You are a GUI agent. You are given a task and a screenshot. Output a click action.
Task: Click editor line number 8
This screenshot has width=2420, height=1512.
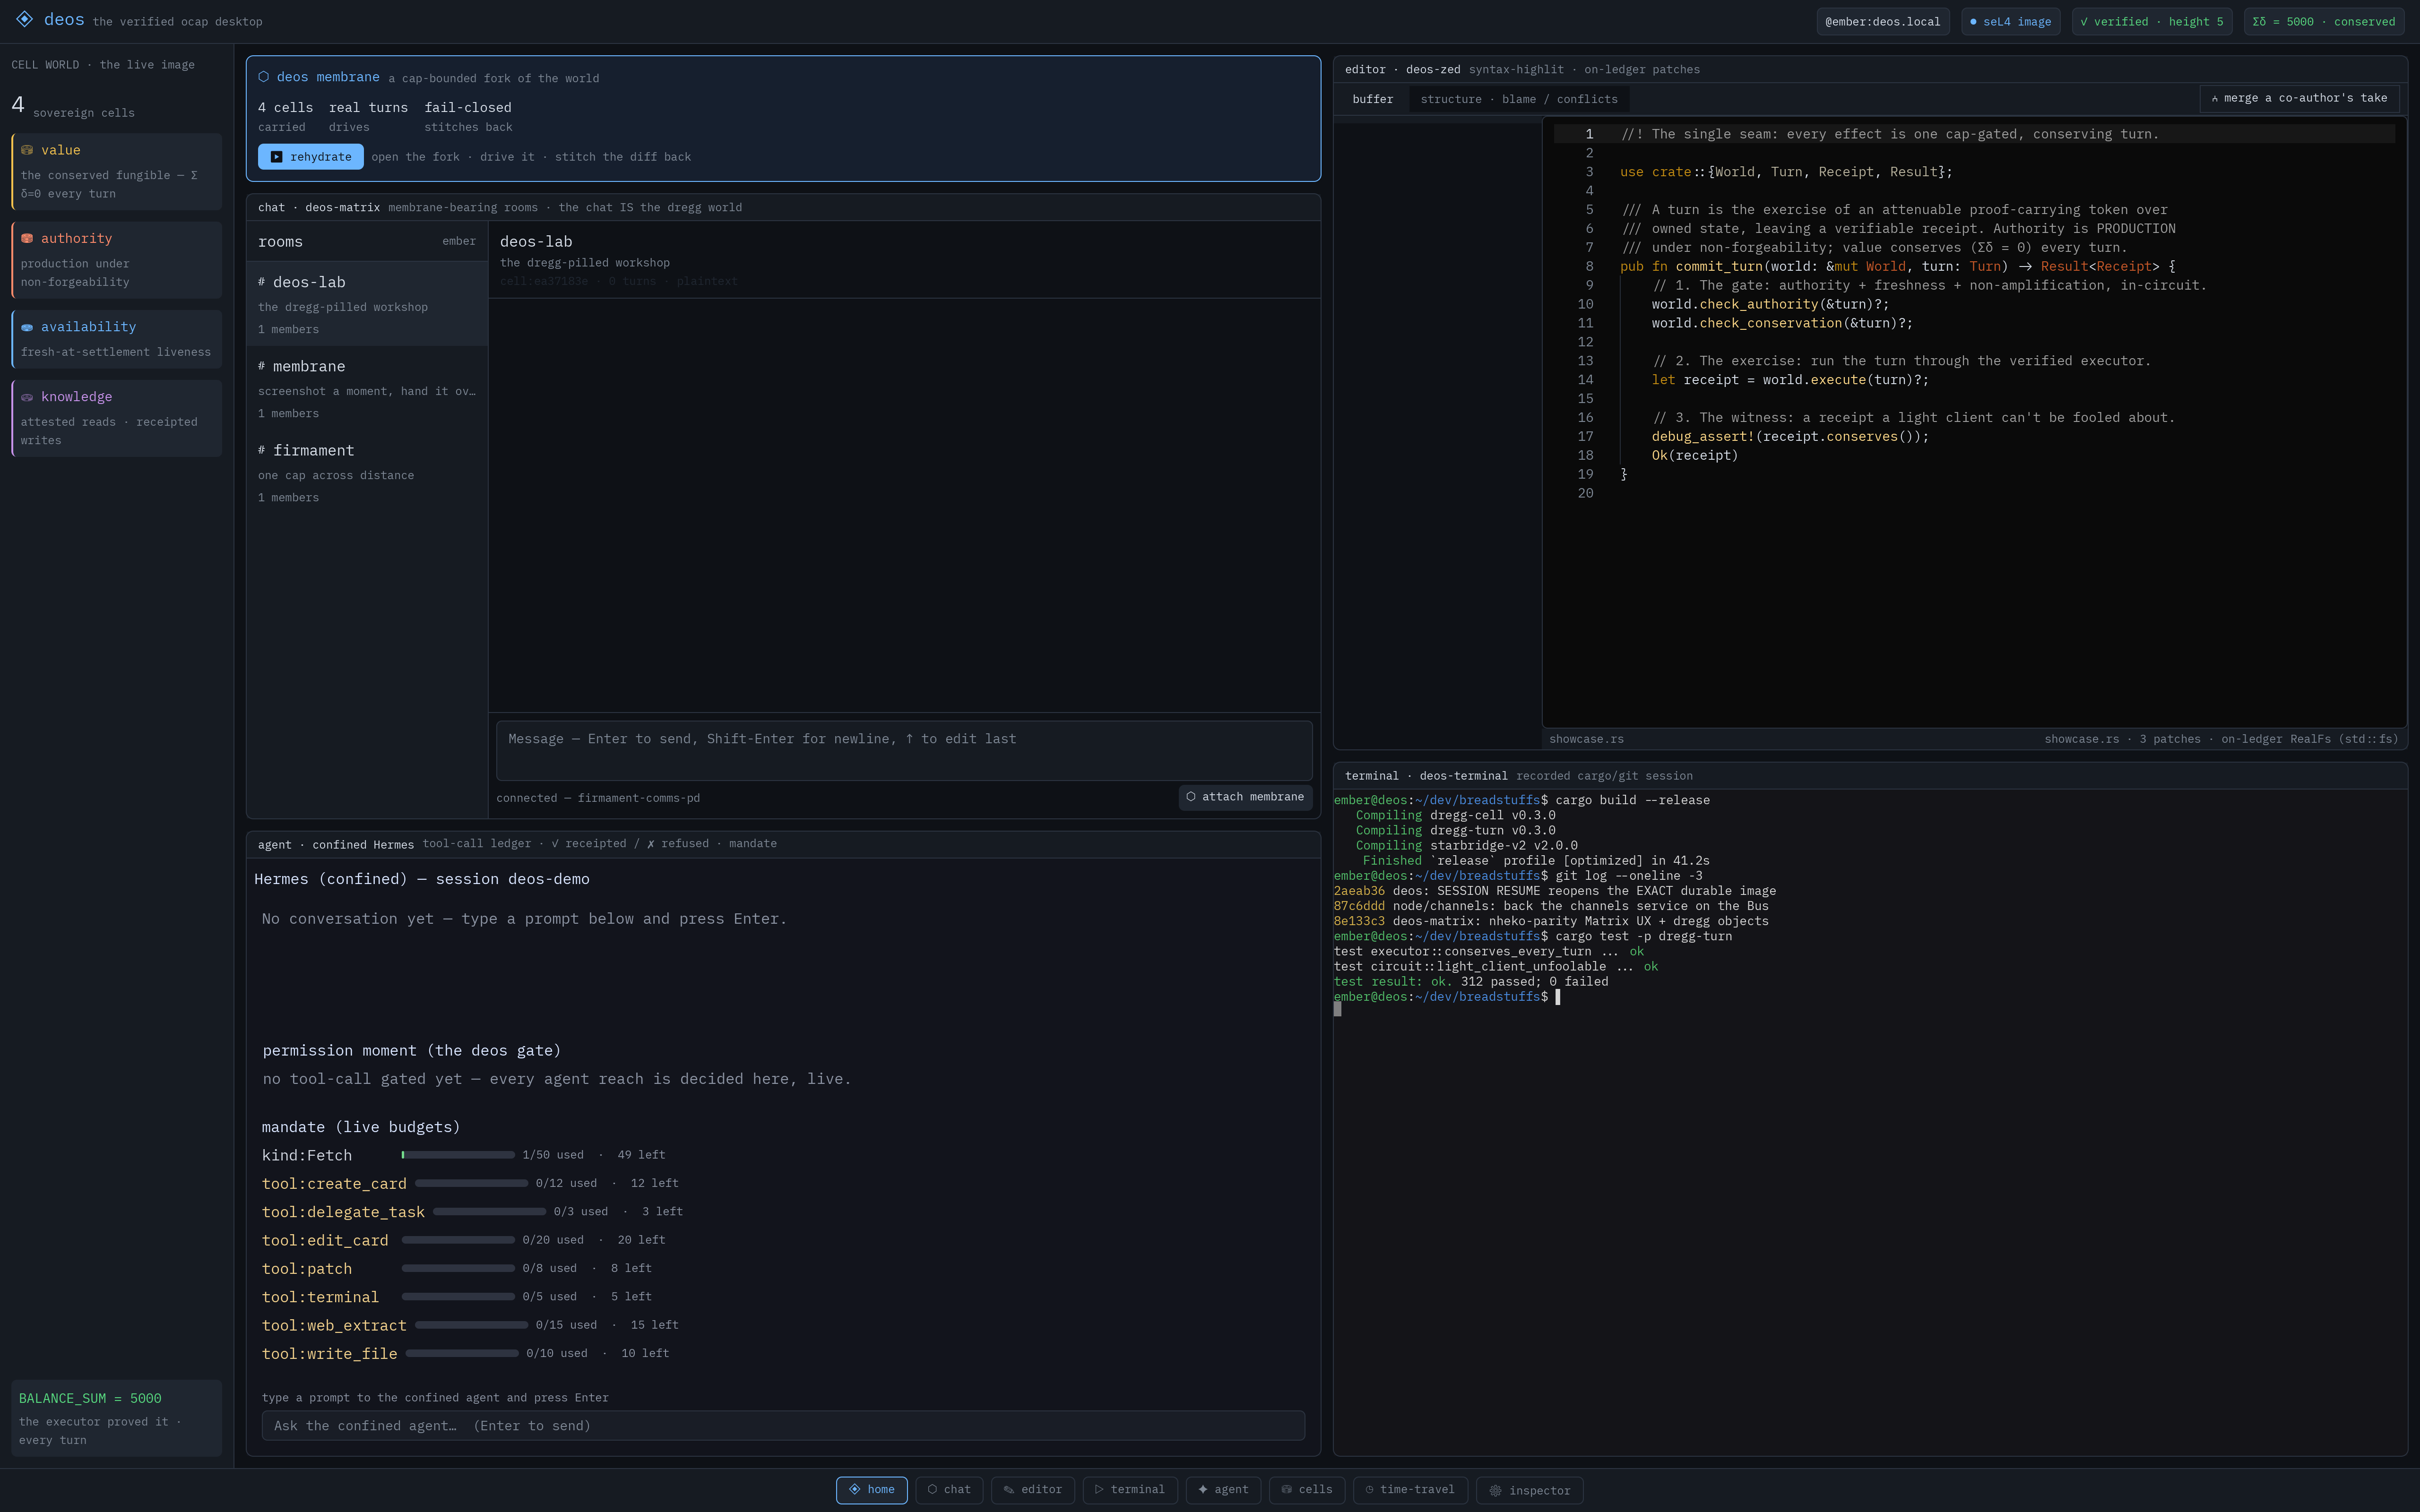coord(1589,266)
